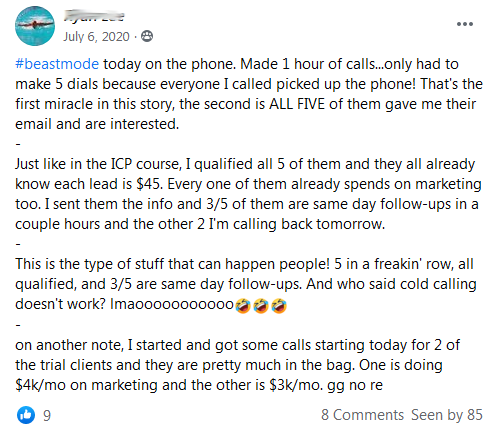Show who is in Seen by 85
The width and height of the screenshot is (497, 430).
point(447,415)
